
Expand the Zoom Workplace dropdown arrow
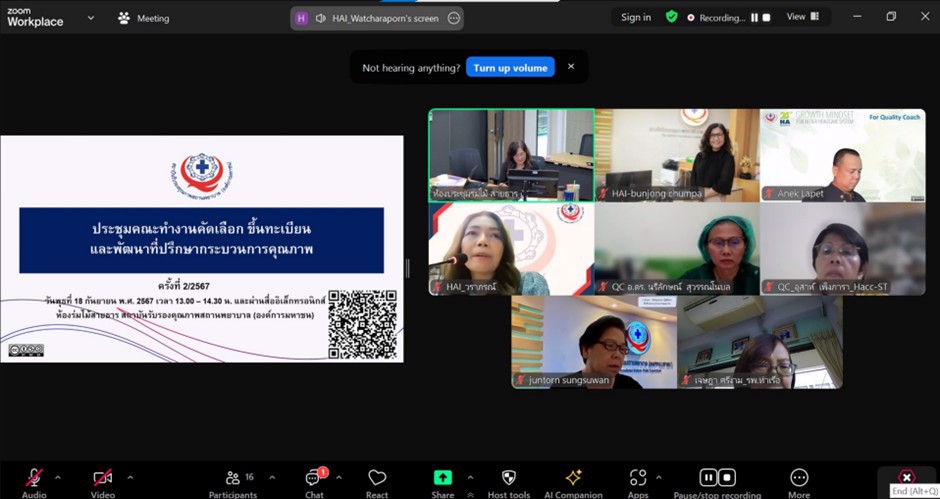pyautogui.click(x=91, y=18)
